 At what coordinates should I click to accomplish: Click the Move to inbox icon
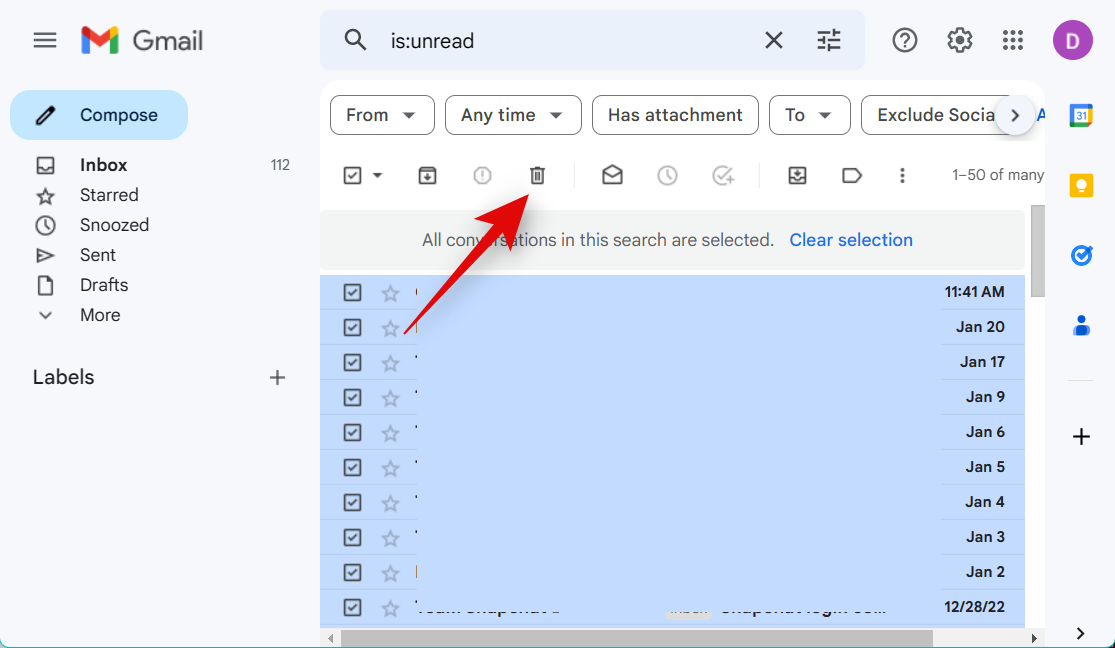797,176
